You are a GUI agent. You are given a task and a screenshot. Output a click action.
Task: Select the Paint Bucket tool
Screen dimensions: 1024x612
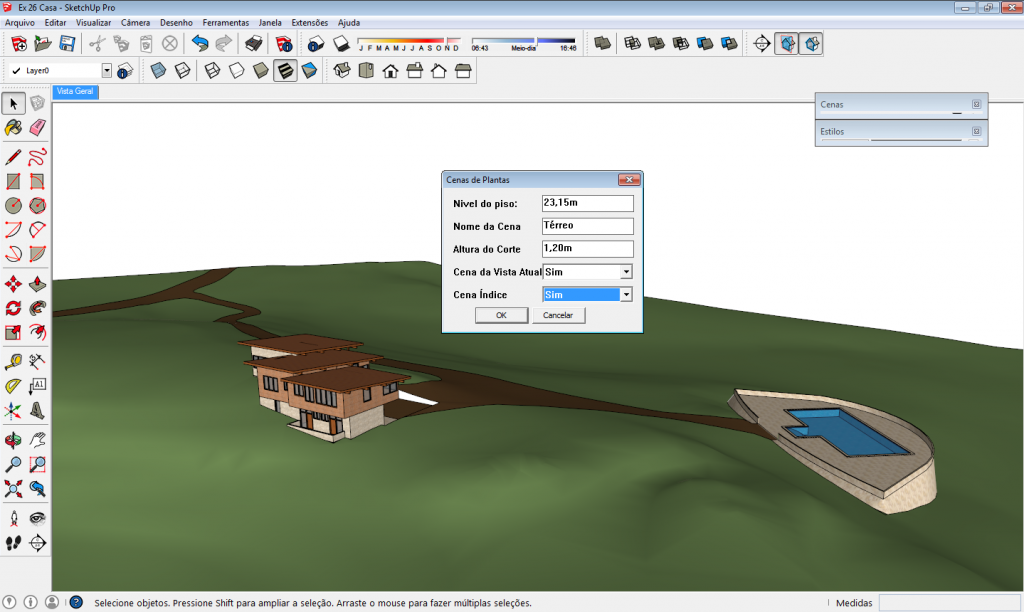click(13, 127)
